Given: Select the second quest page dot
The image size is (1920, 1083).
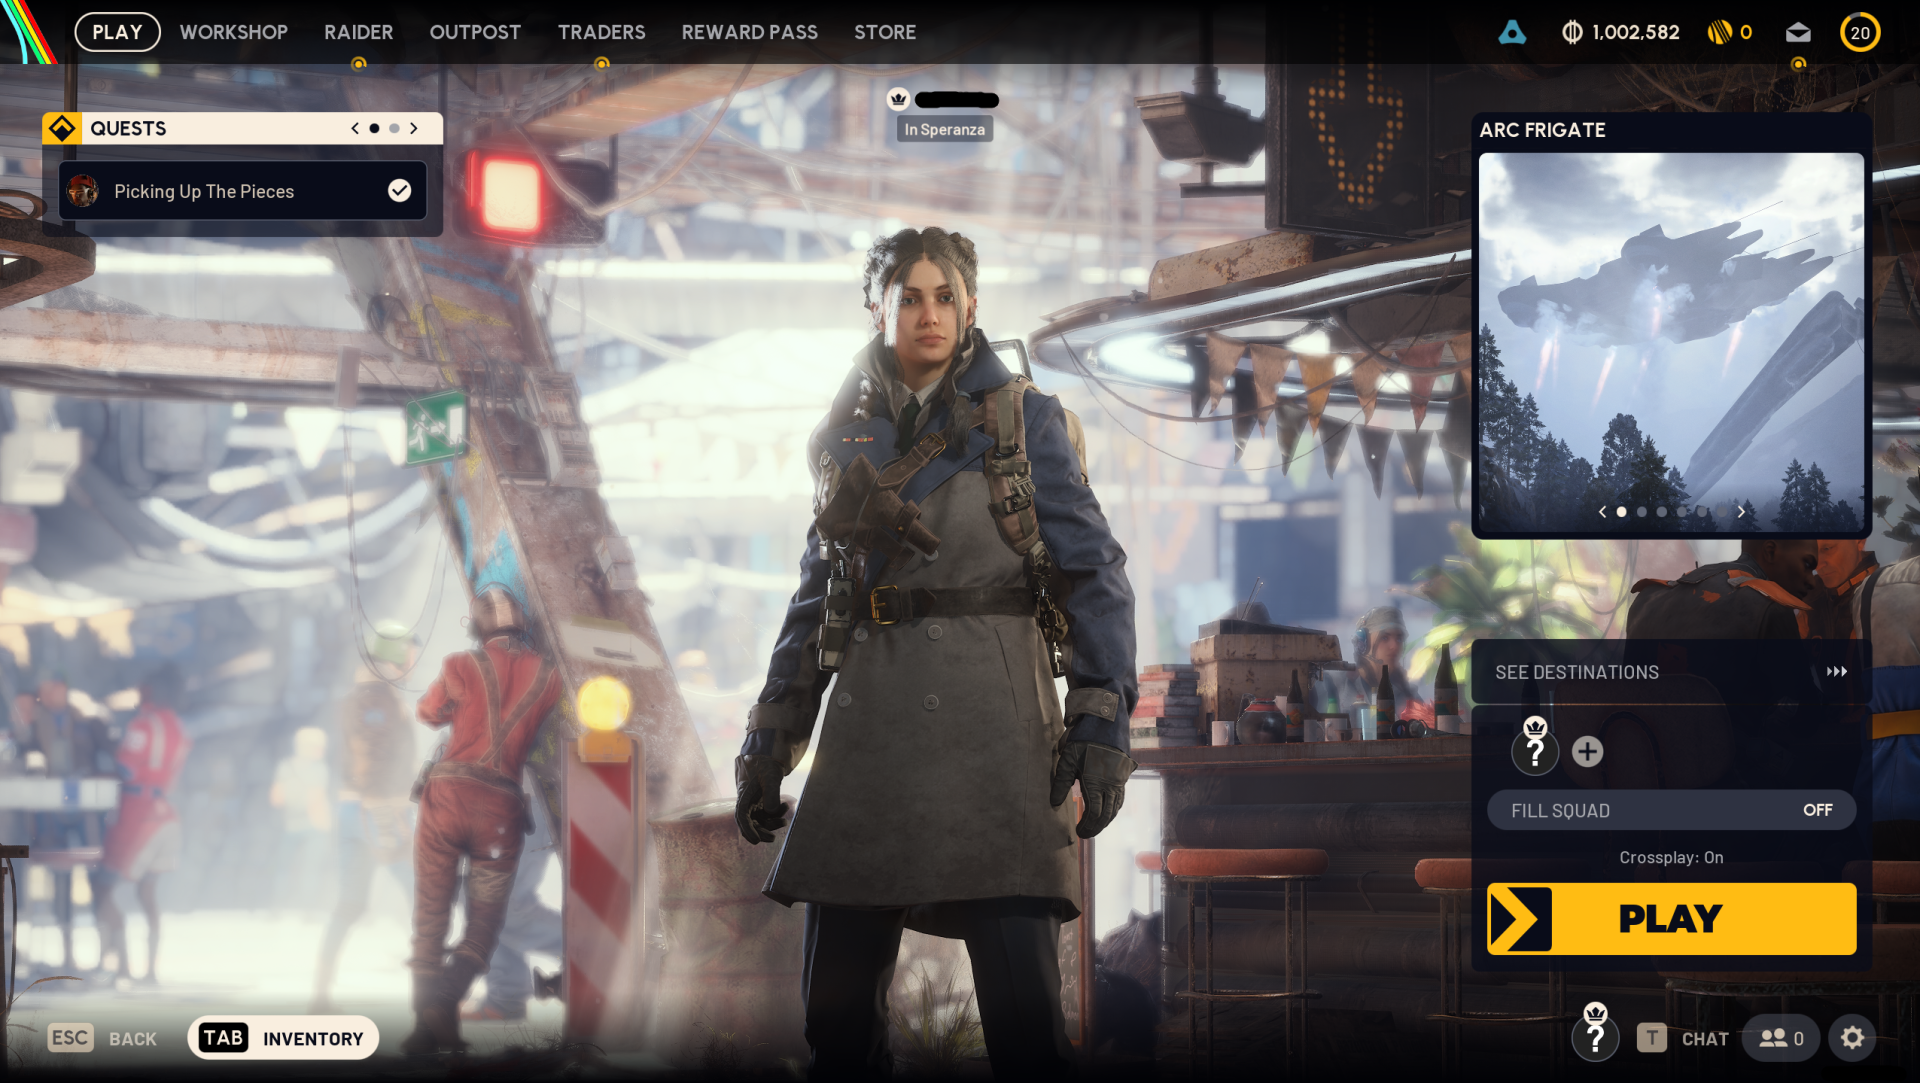Looking at the screenshot, I should click(x=394, y=128).
